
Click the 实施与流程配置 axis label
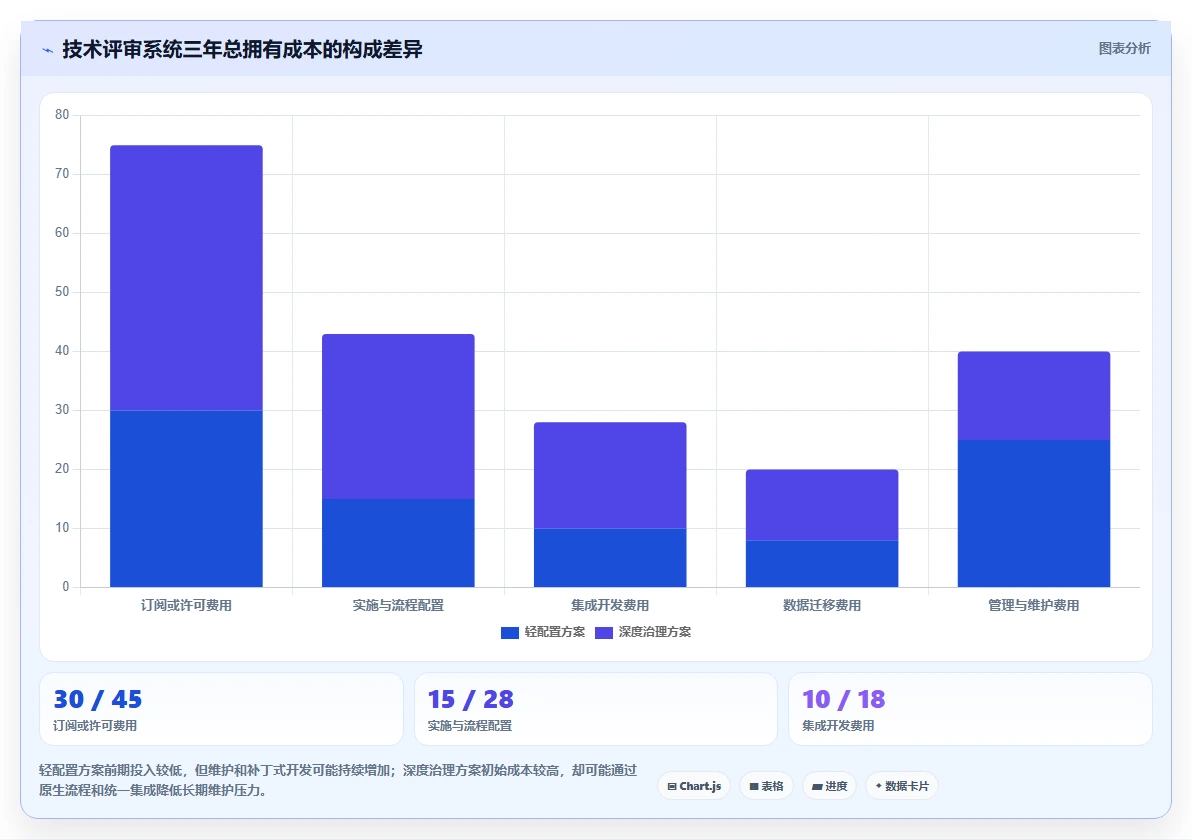point(398,606)
